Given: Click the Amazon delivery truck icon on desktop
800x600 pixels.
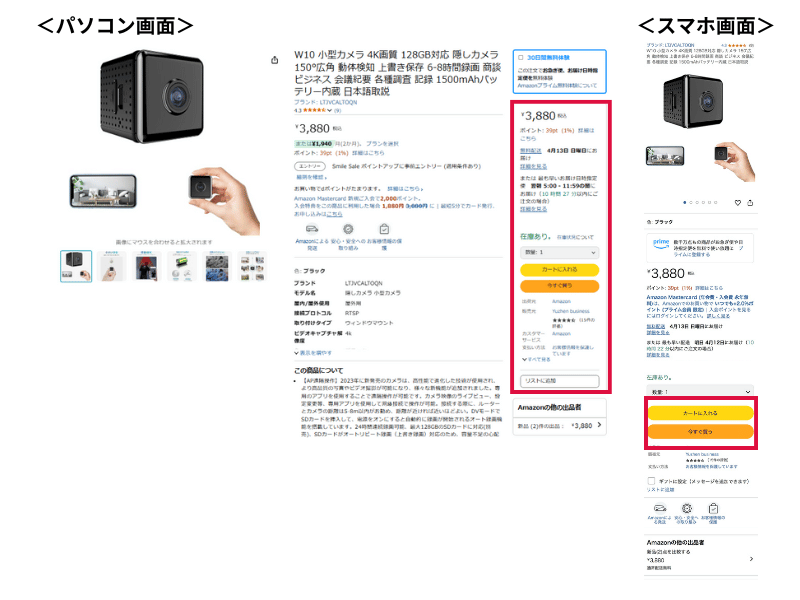Looking at the screenshot, I should coord(312,229).
